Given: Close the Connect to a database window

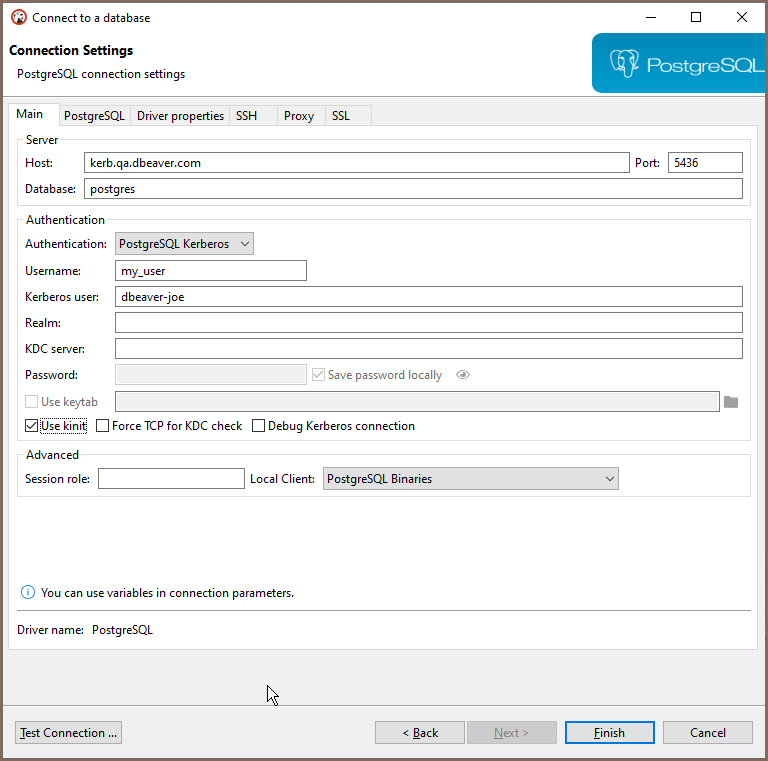Looking at the screenshot, I should [x=742, y=18].
